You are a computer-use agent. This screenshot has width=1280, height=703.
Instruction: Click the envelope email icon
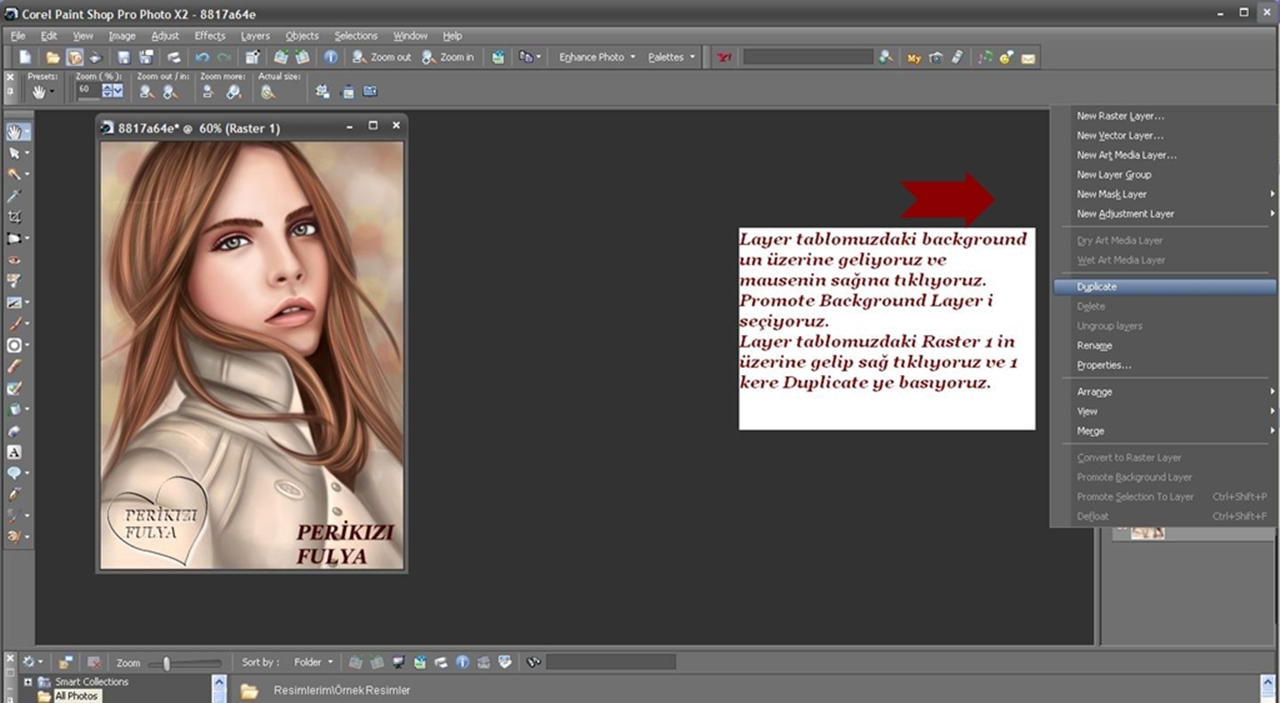coord(1028,58)
